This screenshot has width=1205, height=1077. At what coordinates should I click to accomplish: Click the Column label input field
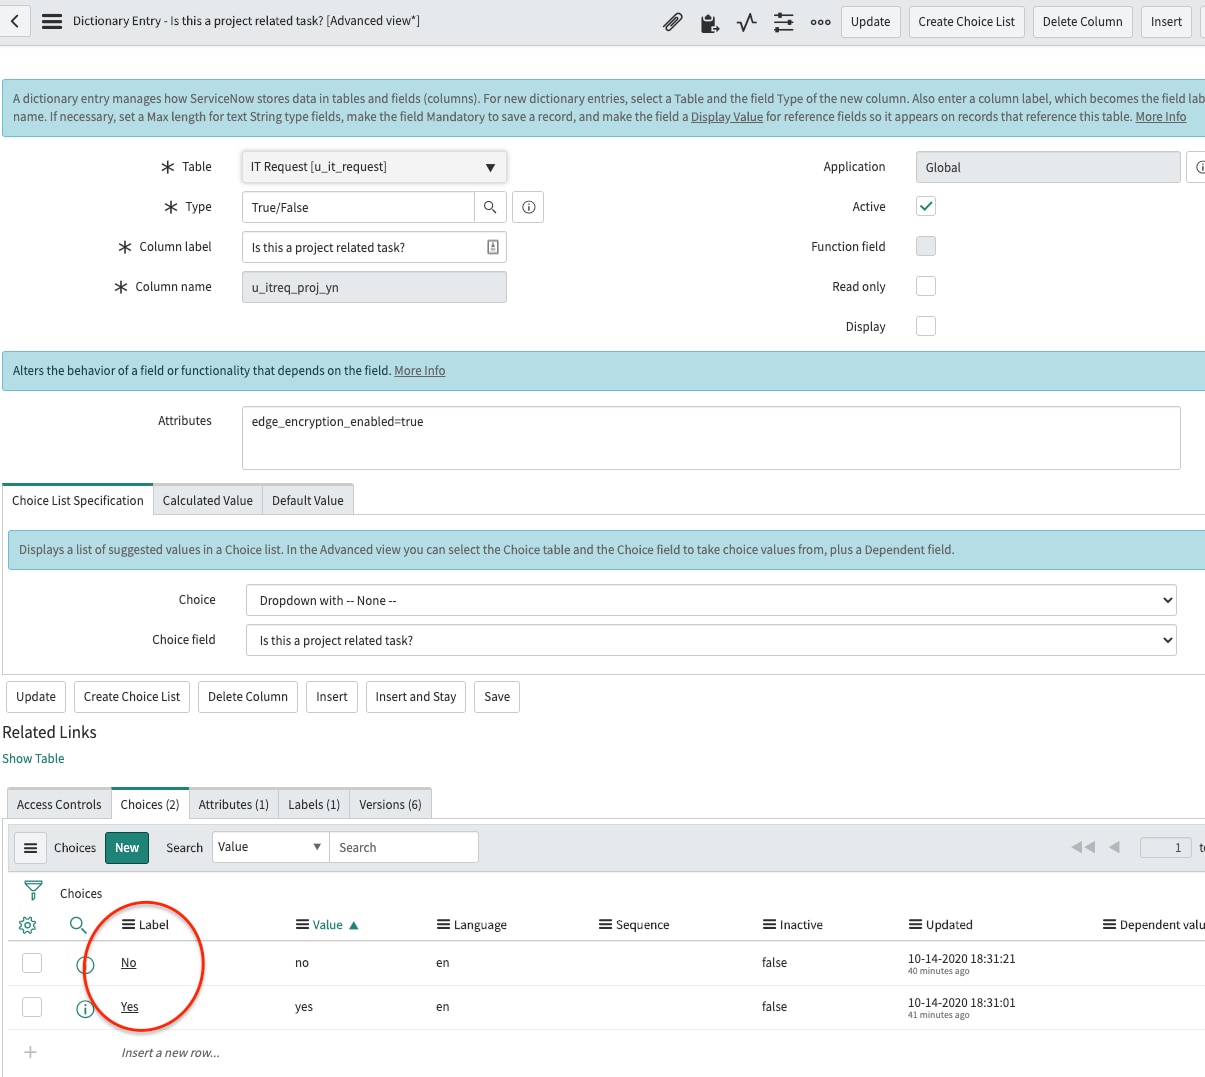(x=374, y=247)
